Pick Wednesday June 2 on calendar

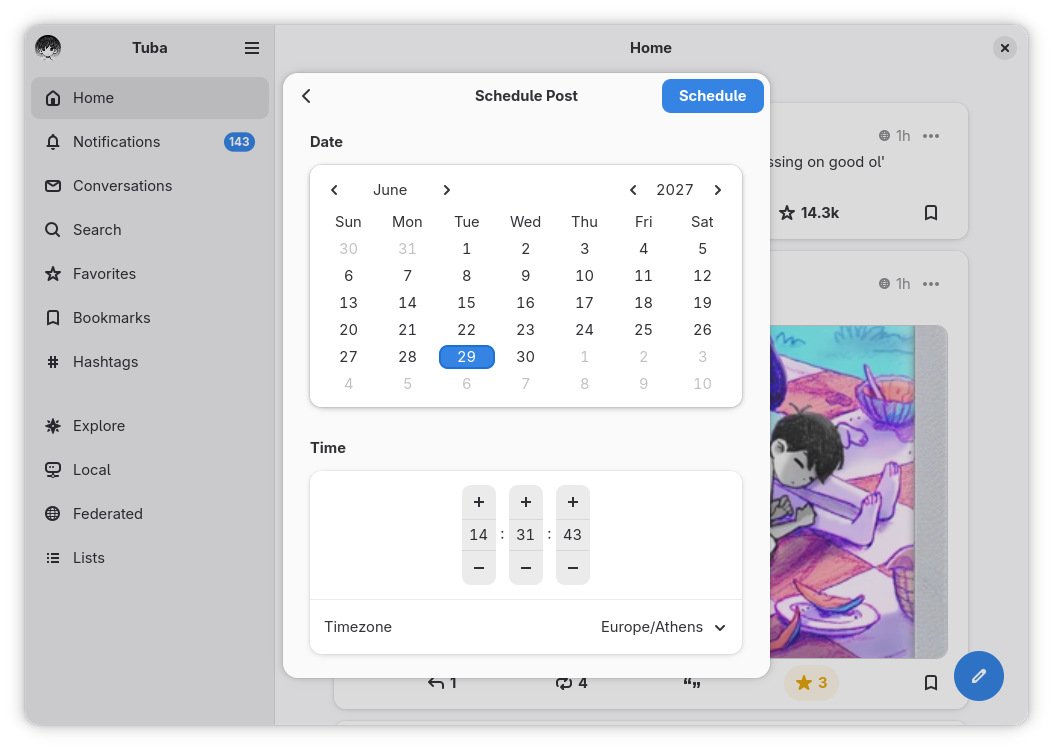(x=526, y=249)
